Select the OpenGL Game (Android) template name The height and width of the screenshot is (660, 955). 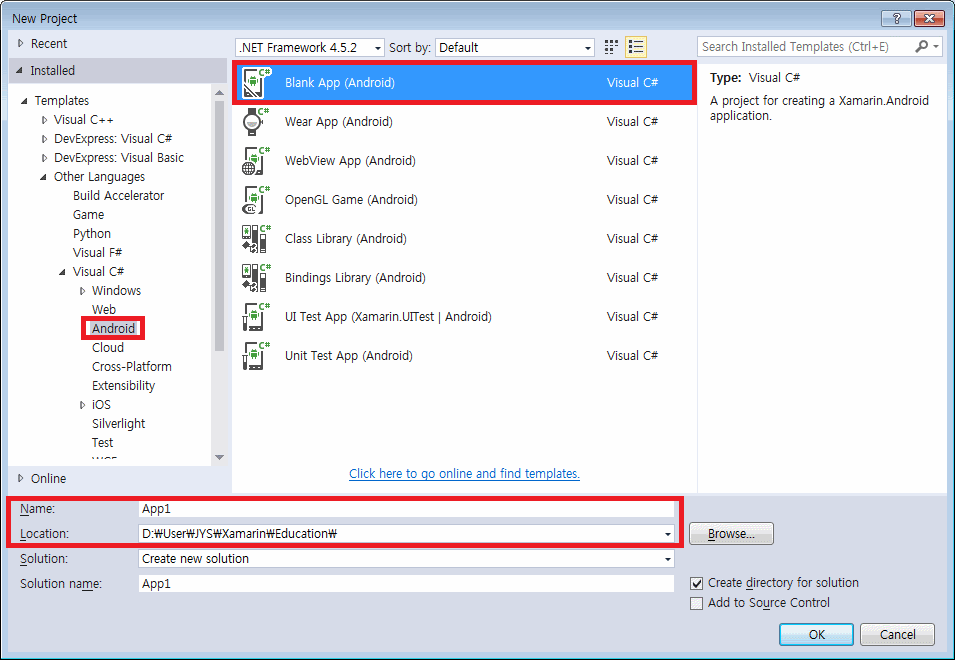point(351,200)
